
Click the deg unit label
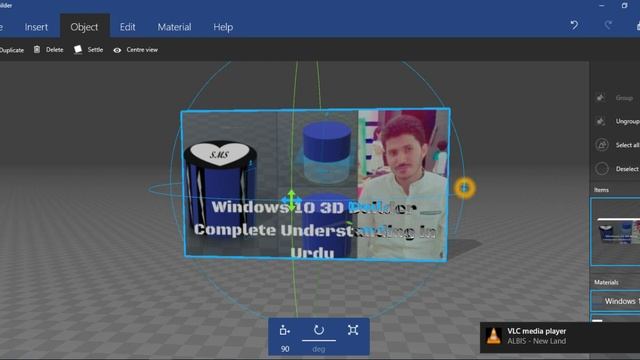click(x=318, y=349)
